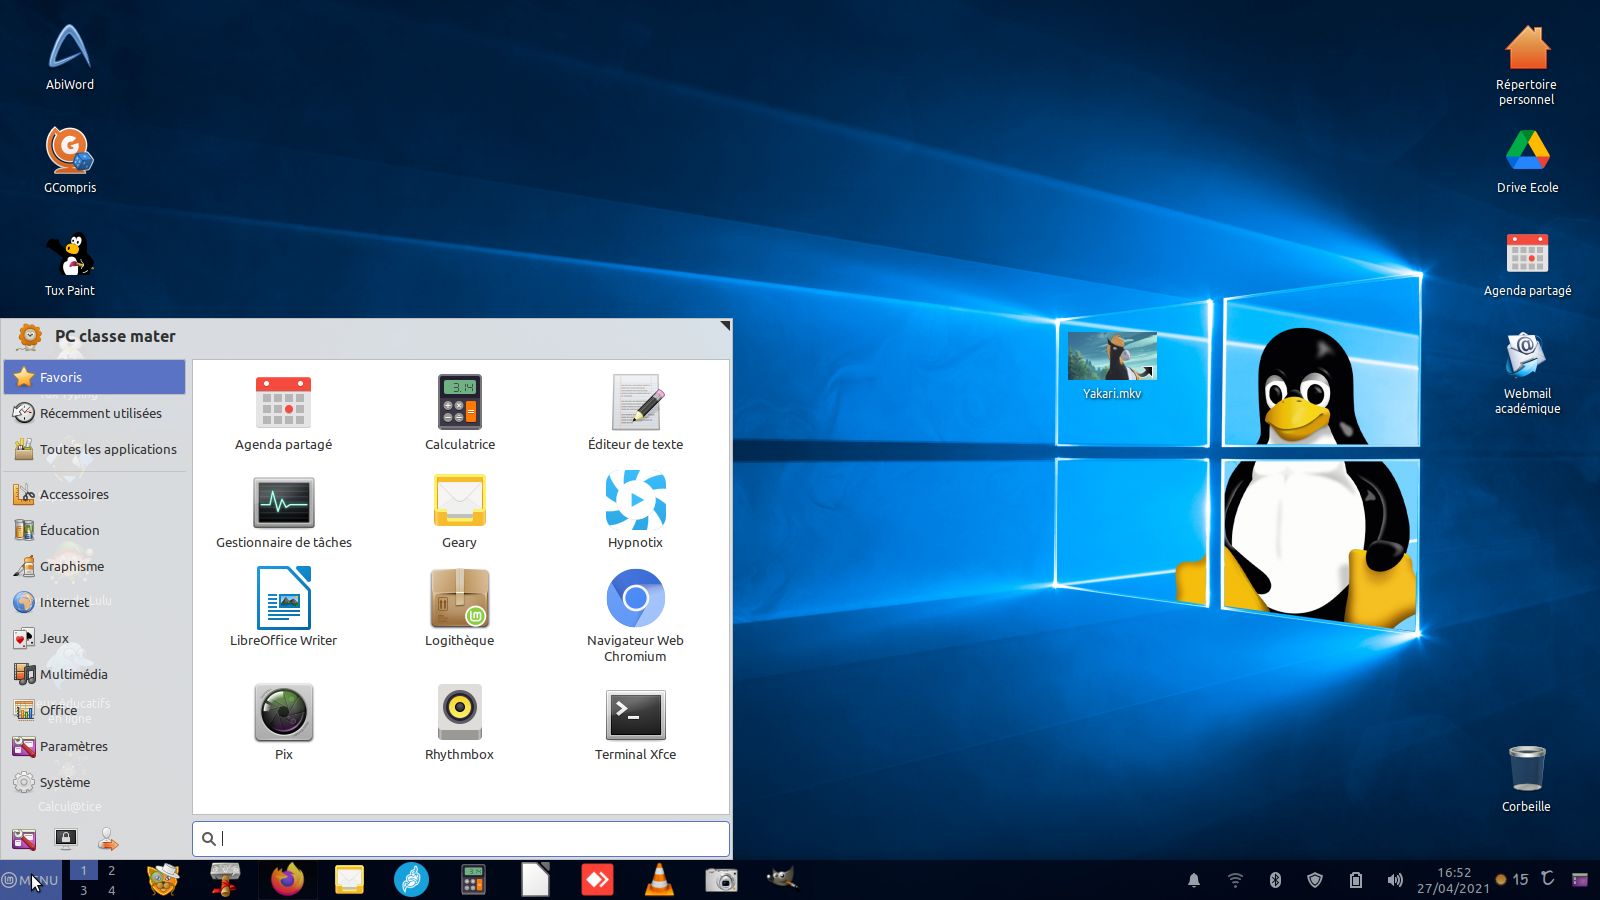The image size is (1600, 900).
Task: Open the screenshot camera launcher
Action: click(x=721, y=880)
